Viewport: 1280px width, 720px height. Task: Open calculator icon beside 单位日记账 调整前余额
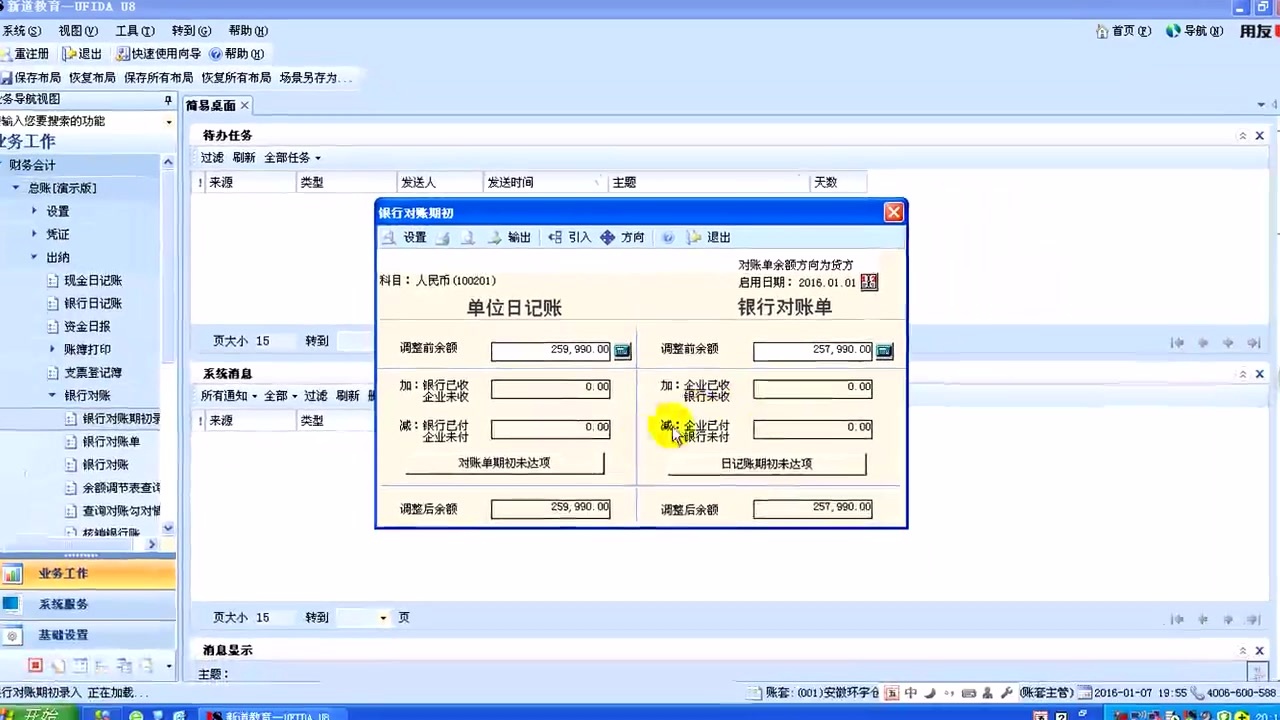(622, 350)
